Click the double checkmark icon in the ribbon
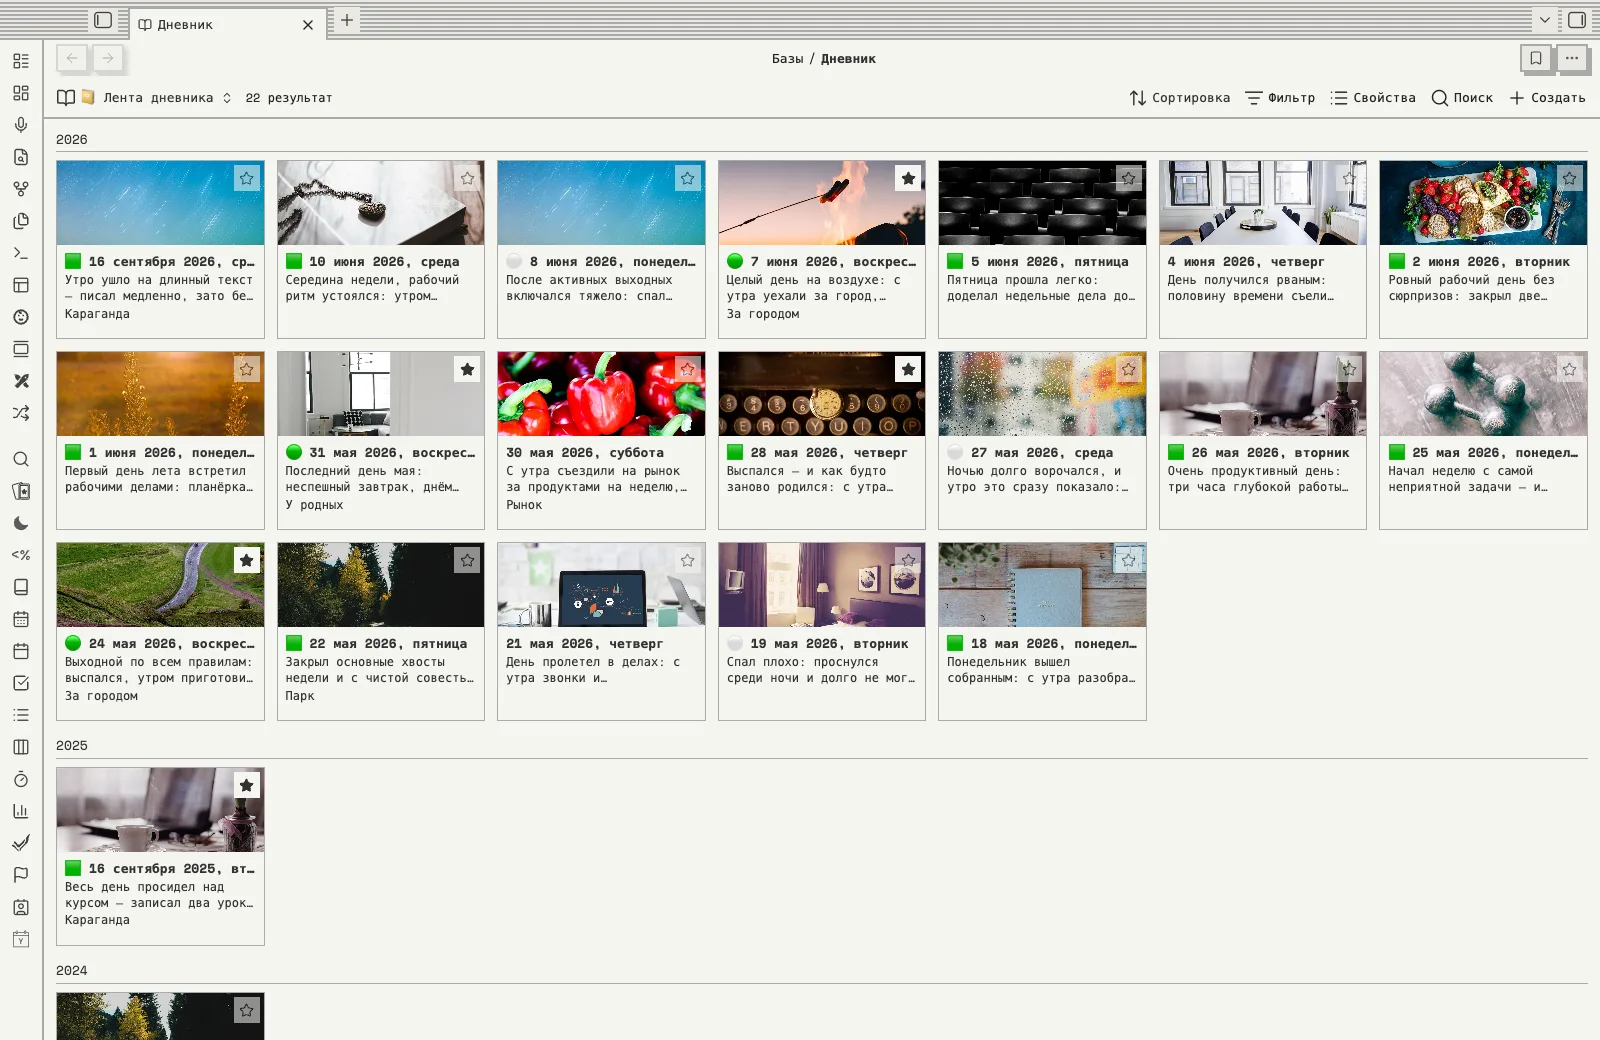This screenshot has height=1040, width=1600. coord(21,843)
